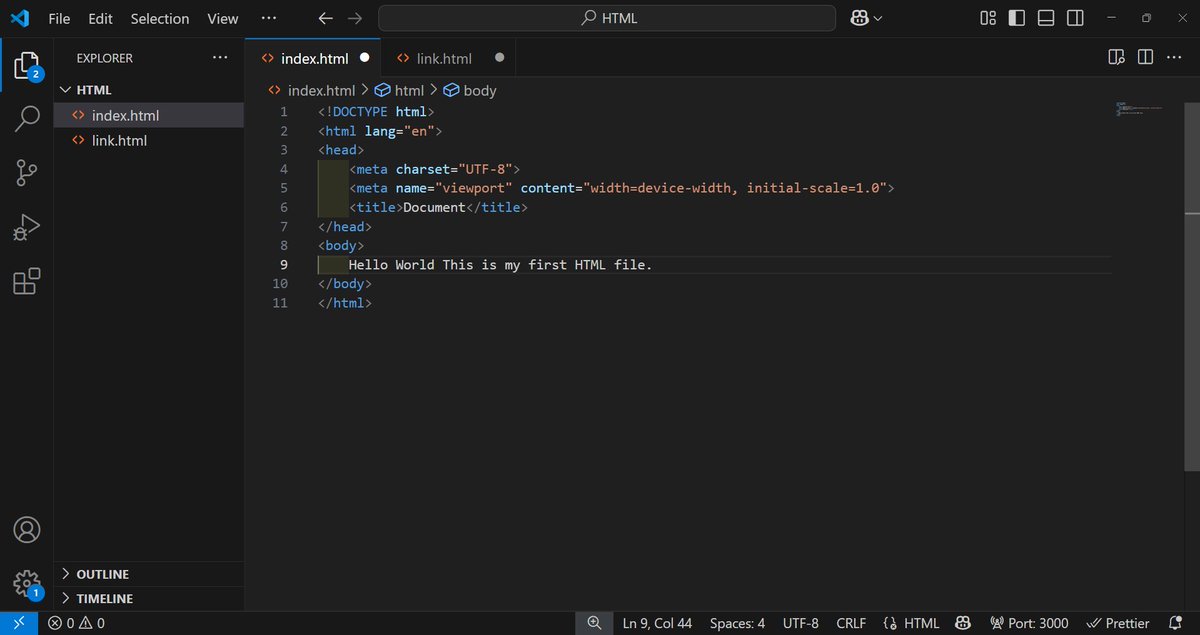Screen dimensions: 1200x635
Task: Open the Copilot chat icon in title bar
Action: [x=859, y=18]
